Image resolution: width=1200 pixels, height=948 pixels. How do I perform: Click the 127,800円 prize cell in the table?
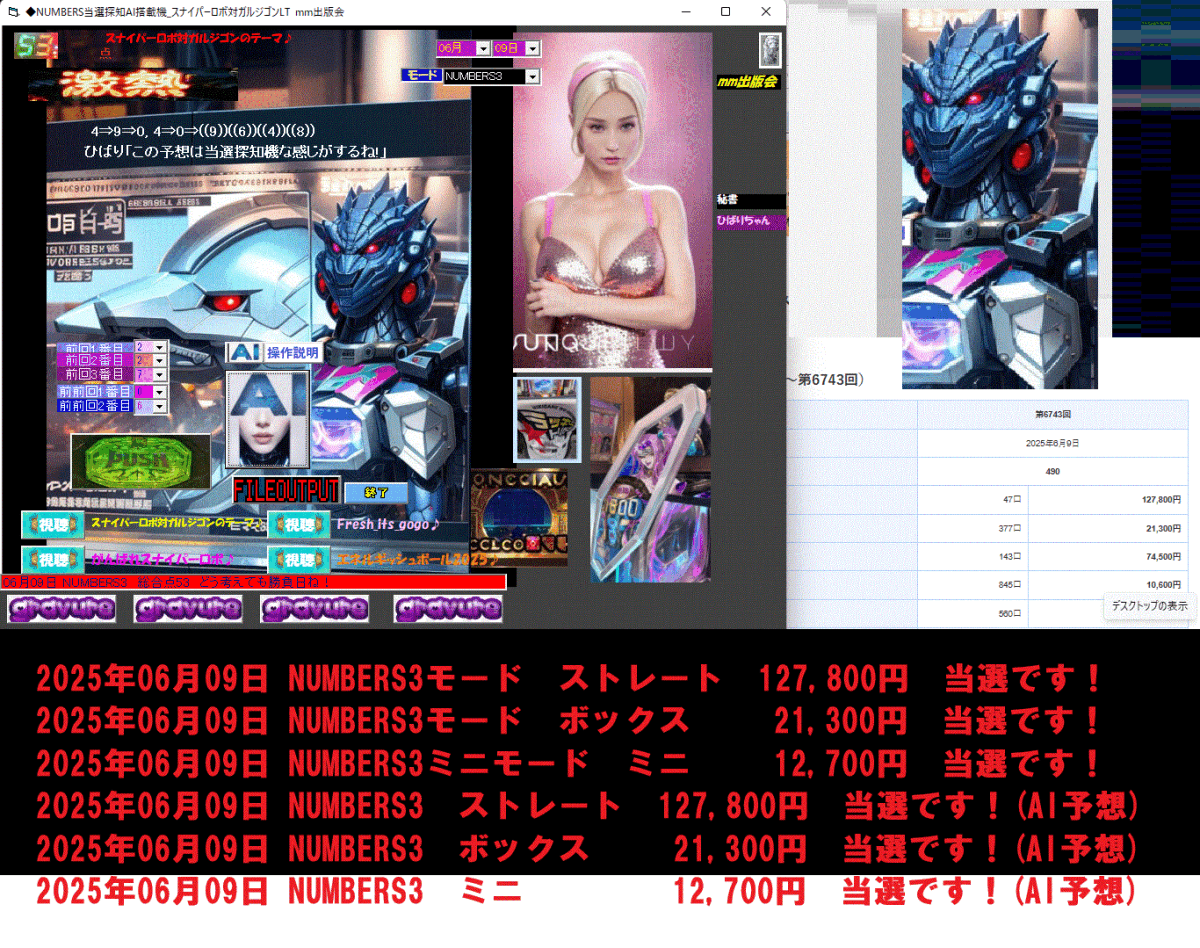point(1108,499)
